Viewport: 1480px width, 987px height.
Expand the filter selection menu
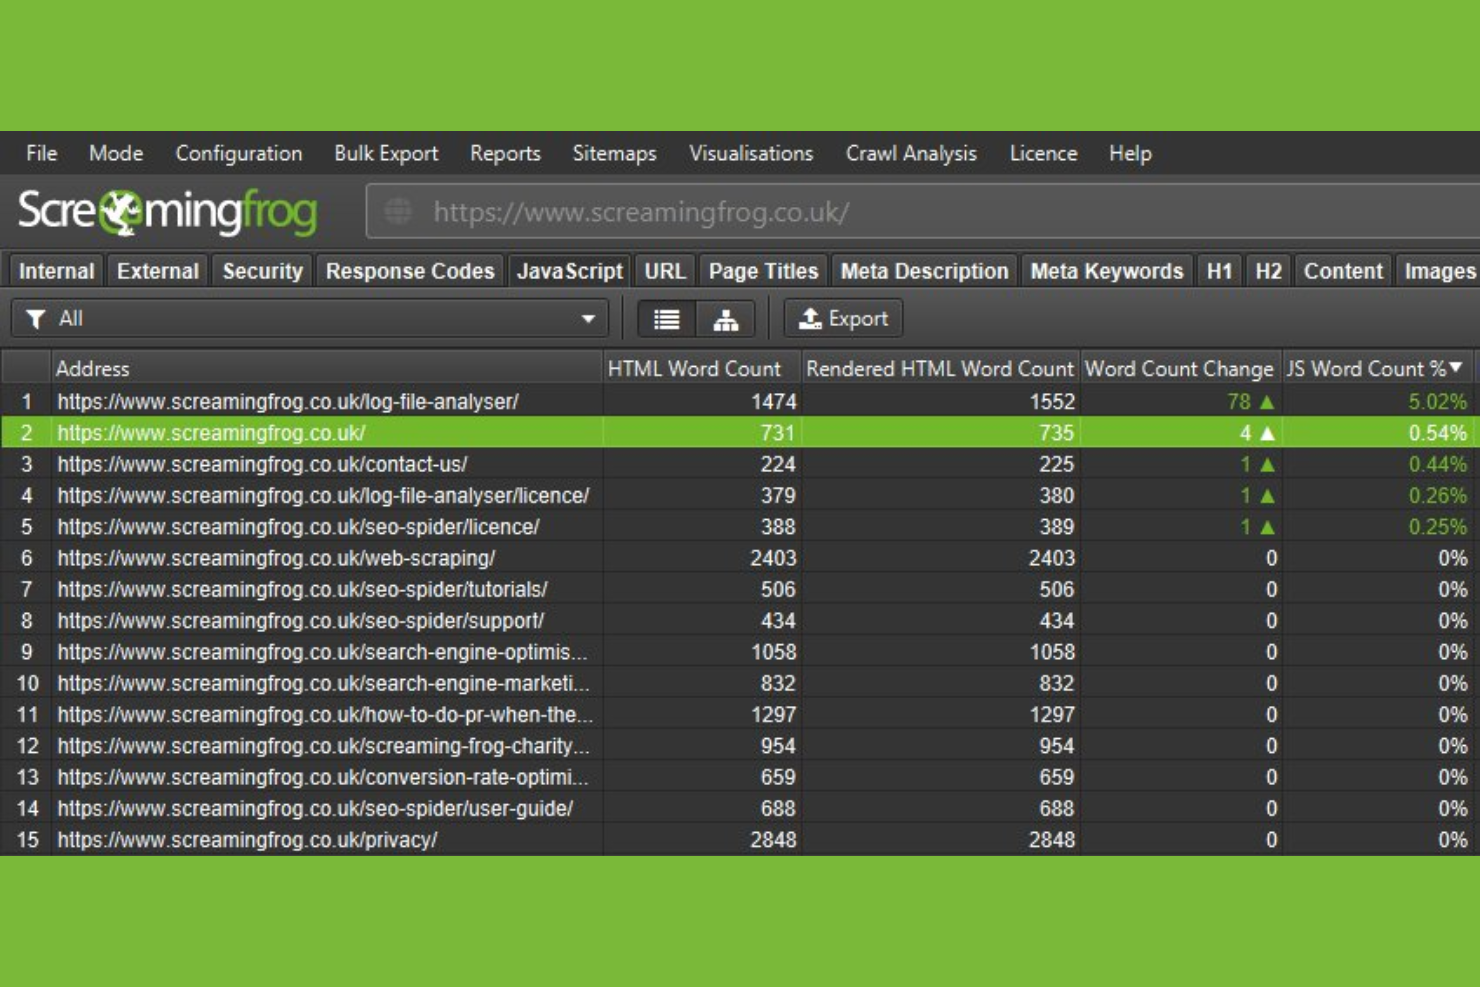point(588,318)
